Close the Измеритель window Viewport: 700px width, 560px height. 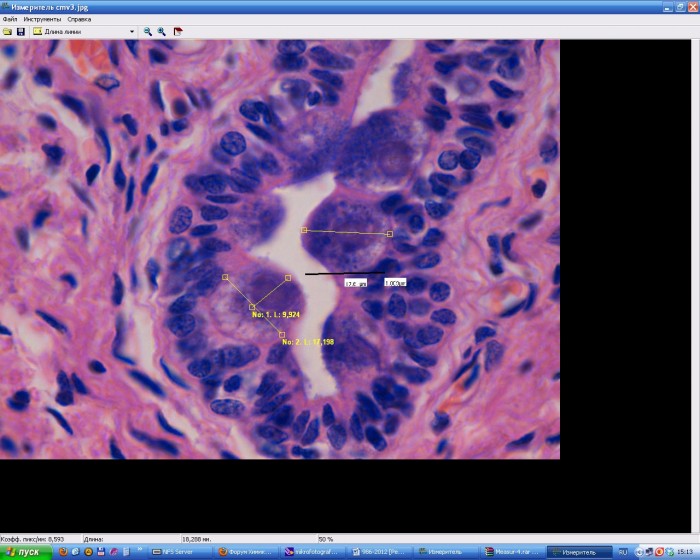693,7
